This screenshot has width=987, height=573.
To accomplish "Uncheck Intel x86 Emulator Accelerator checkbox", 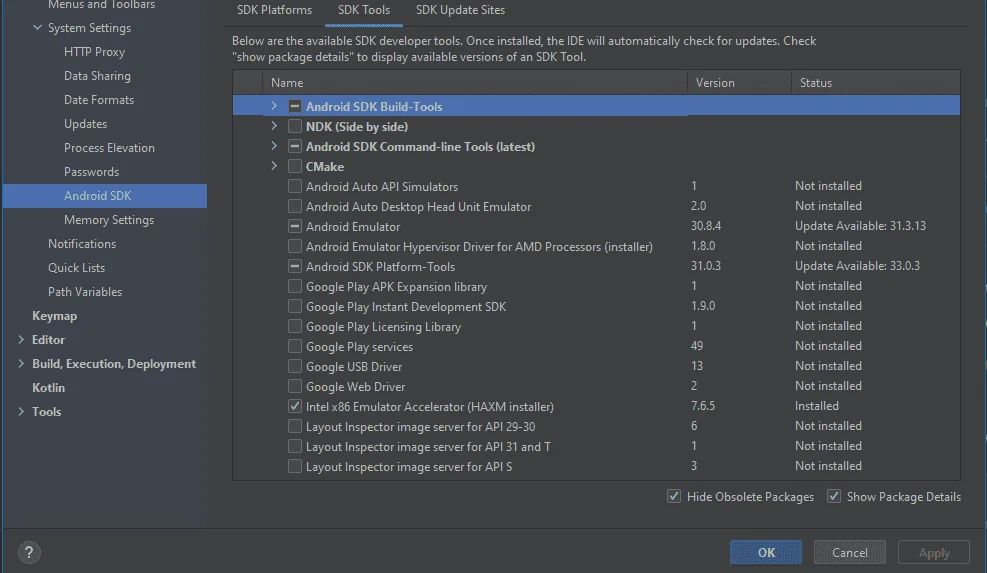I will [295, 407].
